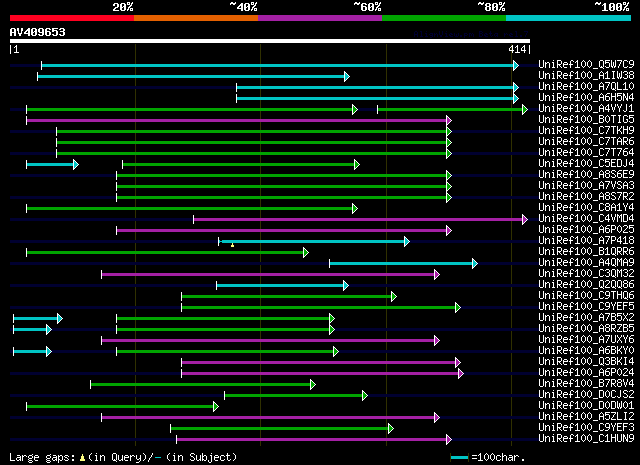Select label UniRef100_A4QMA9
The width and height of the screenshot is (640, 465).
click(586, 263)
